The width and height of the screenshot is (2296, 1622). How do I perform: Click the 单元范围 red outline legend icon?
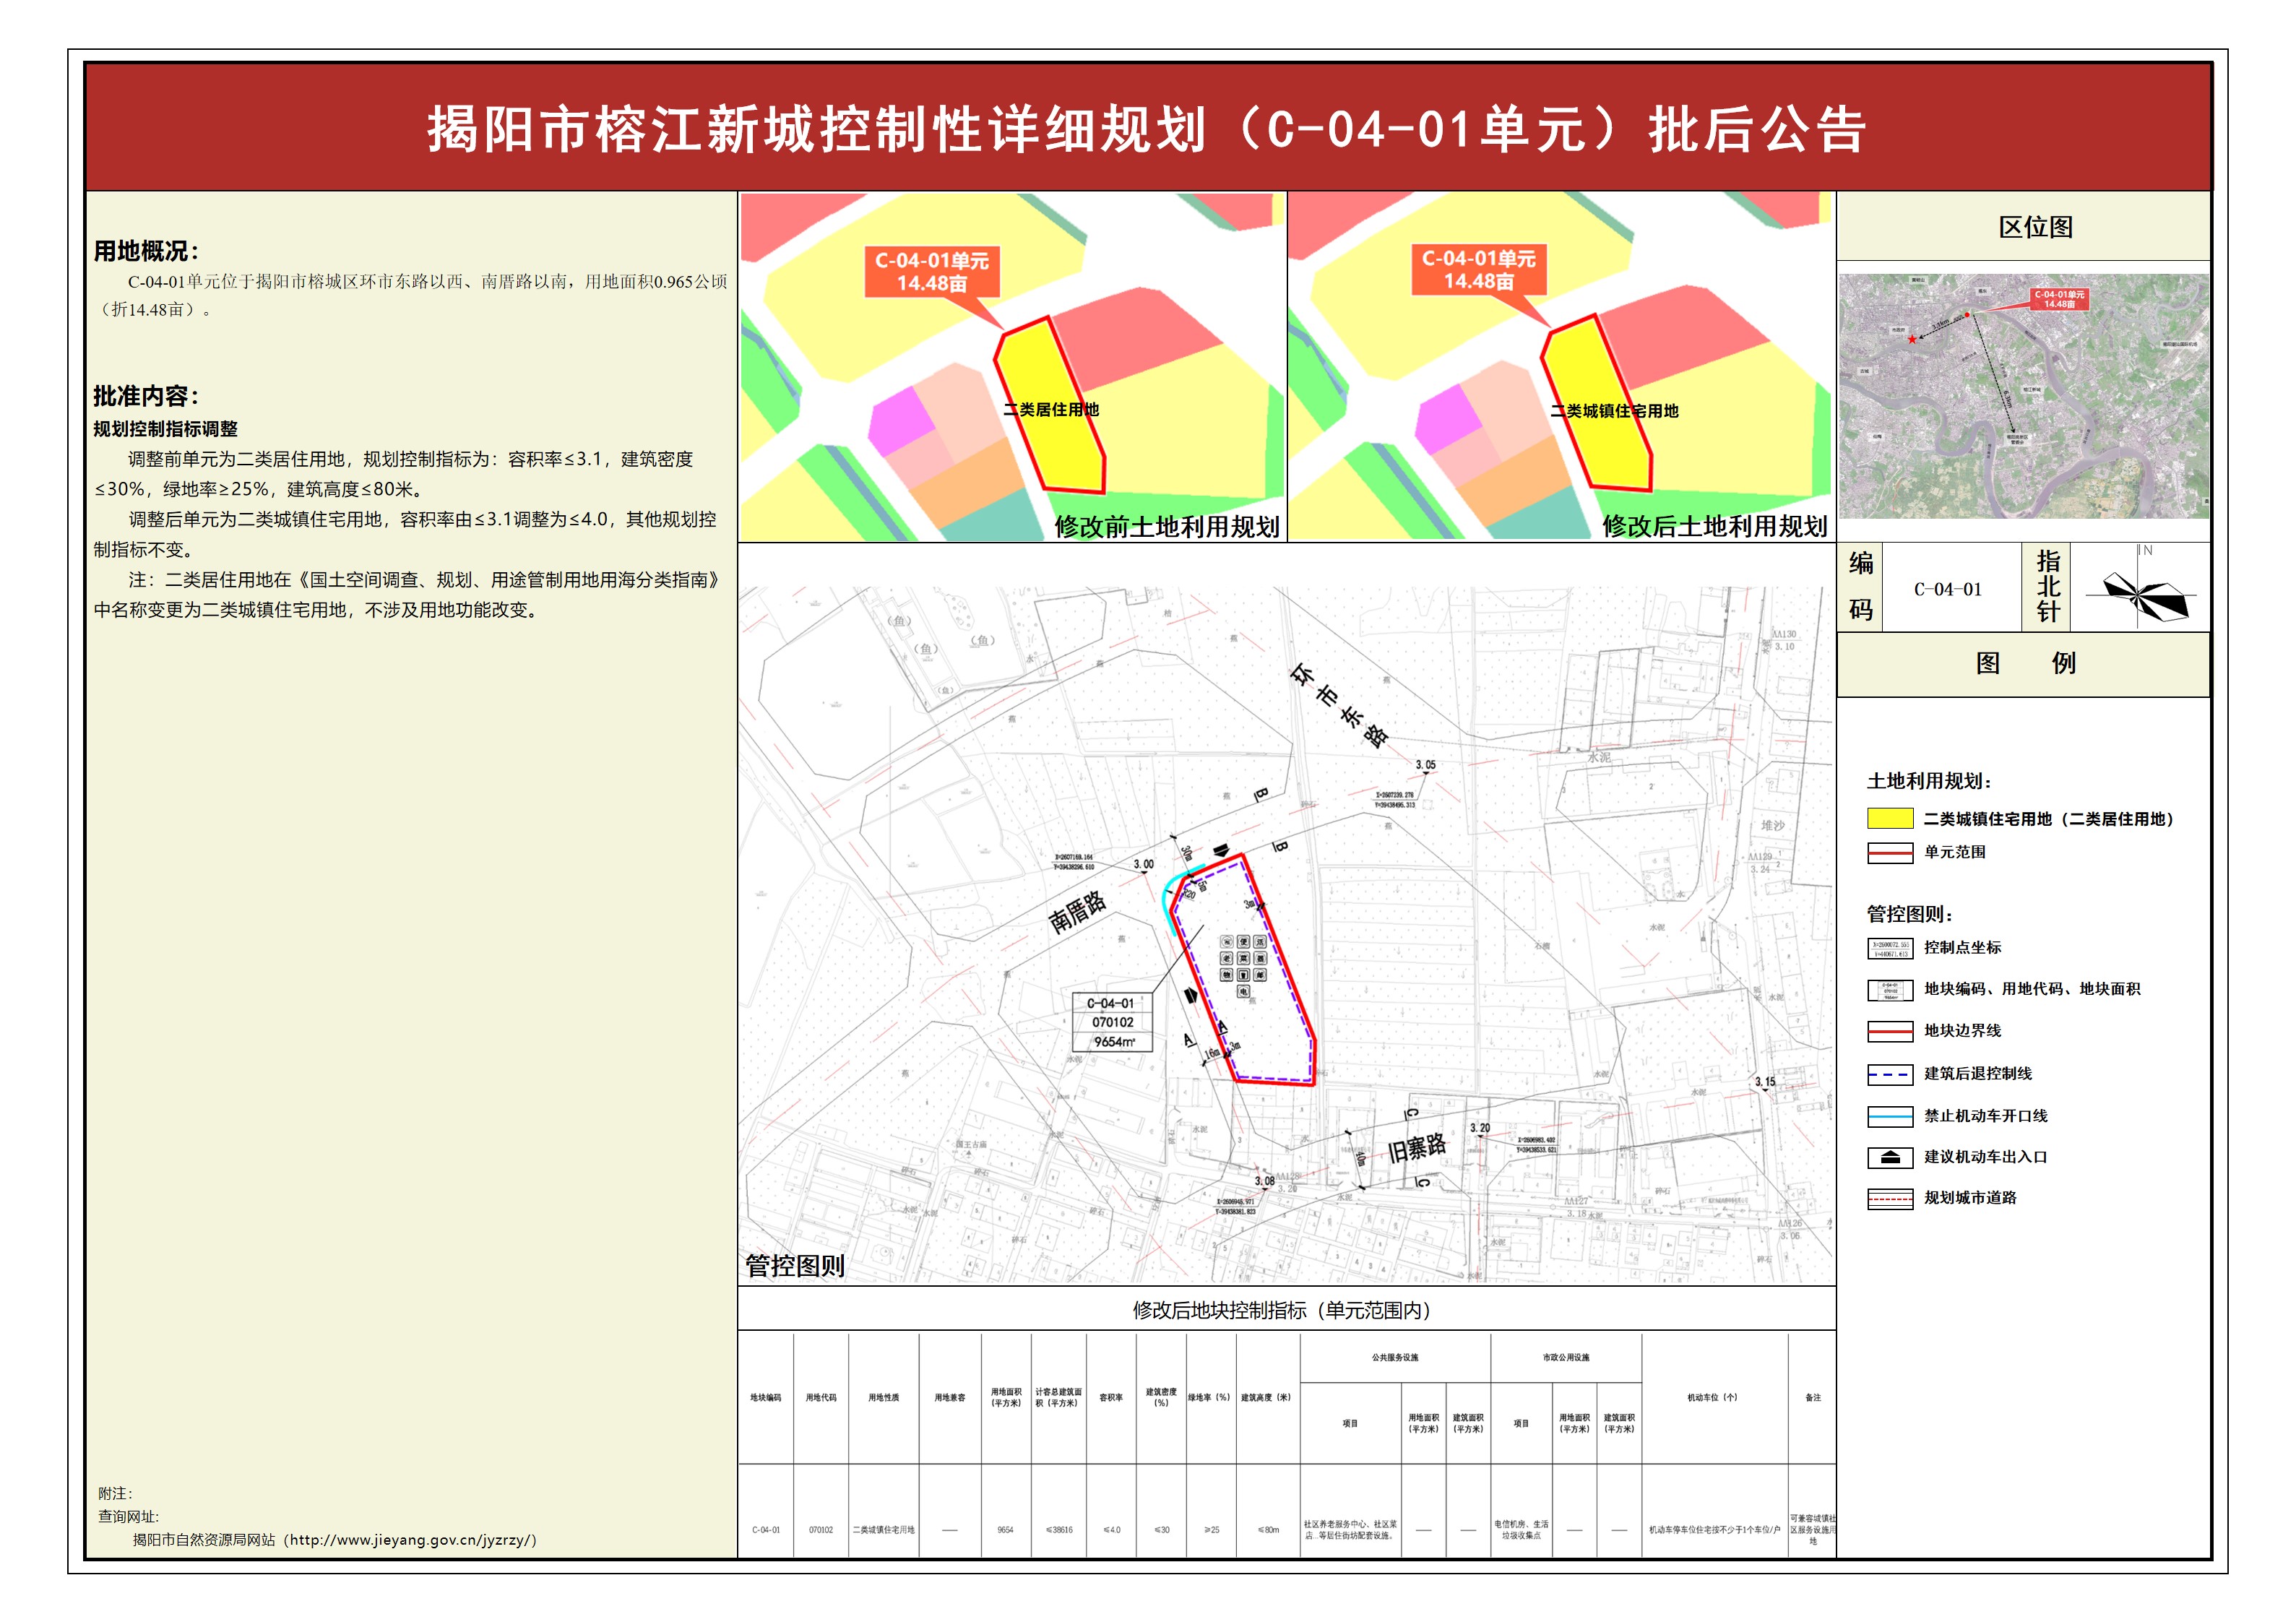pyautogui.click(x=1889, y=852)
